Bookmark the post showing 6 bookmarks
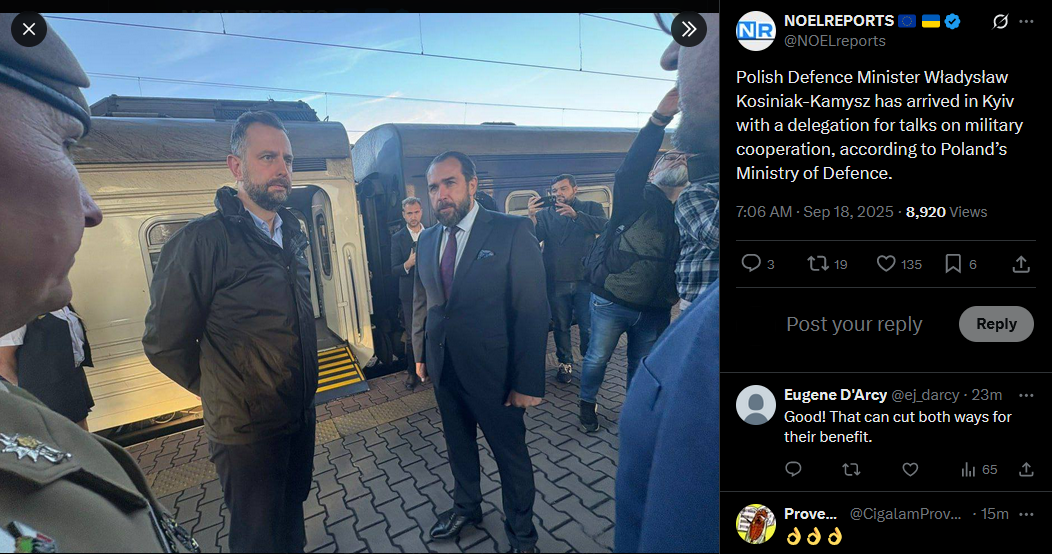 coord(961,264)
